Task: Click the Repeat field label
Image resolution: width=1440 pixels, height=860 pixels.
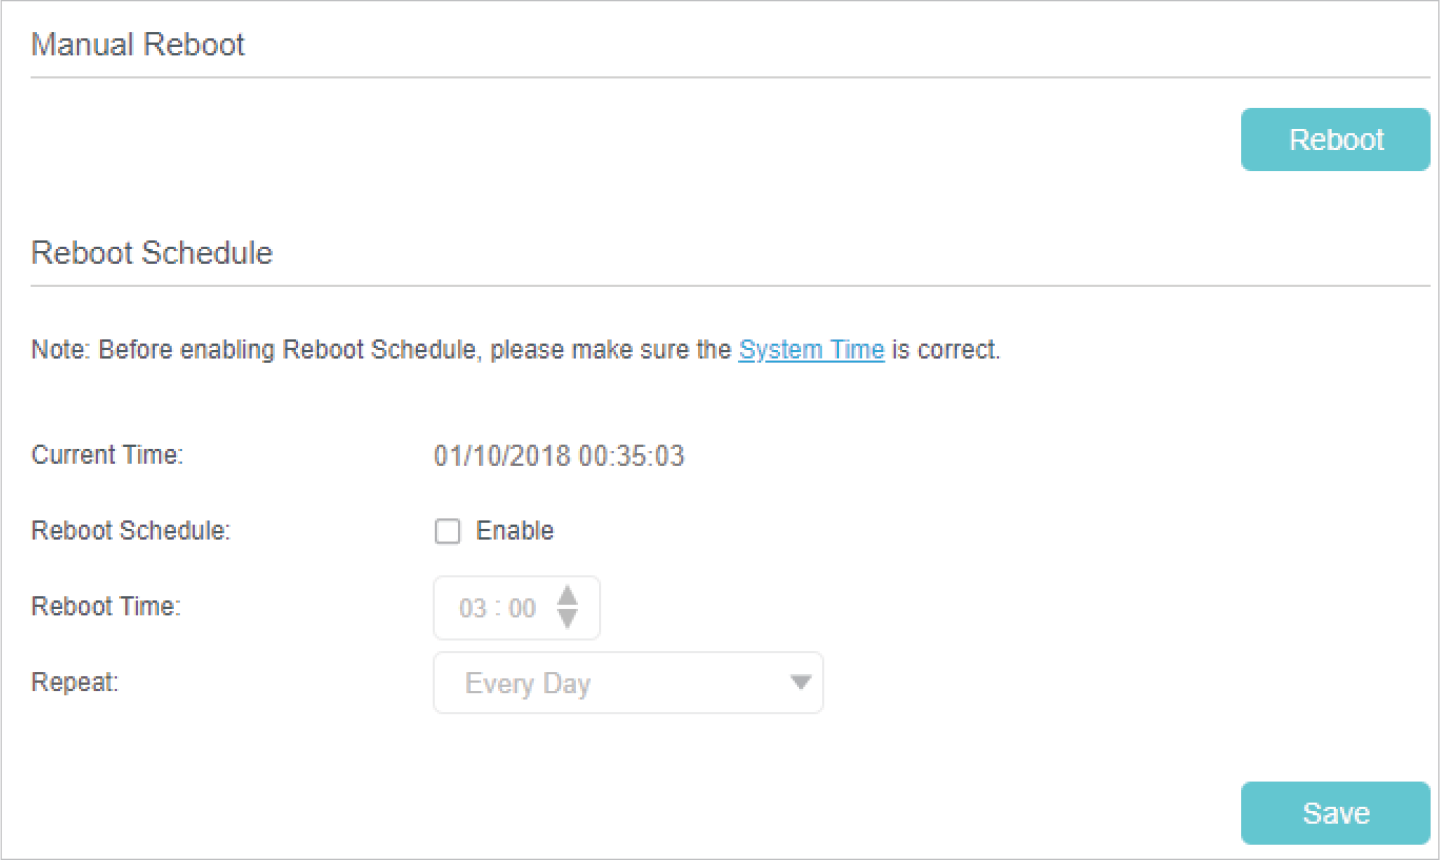Action: click(x=75, y=683)
